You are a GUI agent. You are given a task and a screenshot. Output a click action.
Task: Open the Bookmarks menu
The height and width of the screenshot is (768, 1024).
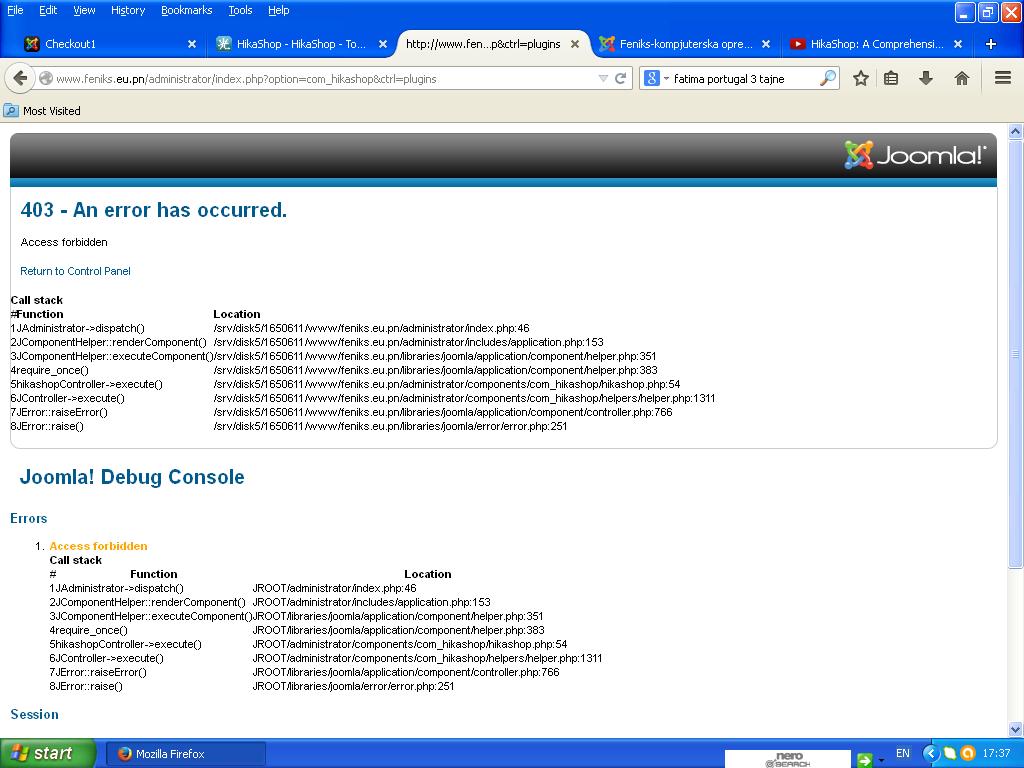point(187,10)
